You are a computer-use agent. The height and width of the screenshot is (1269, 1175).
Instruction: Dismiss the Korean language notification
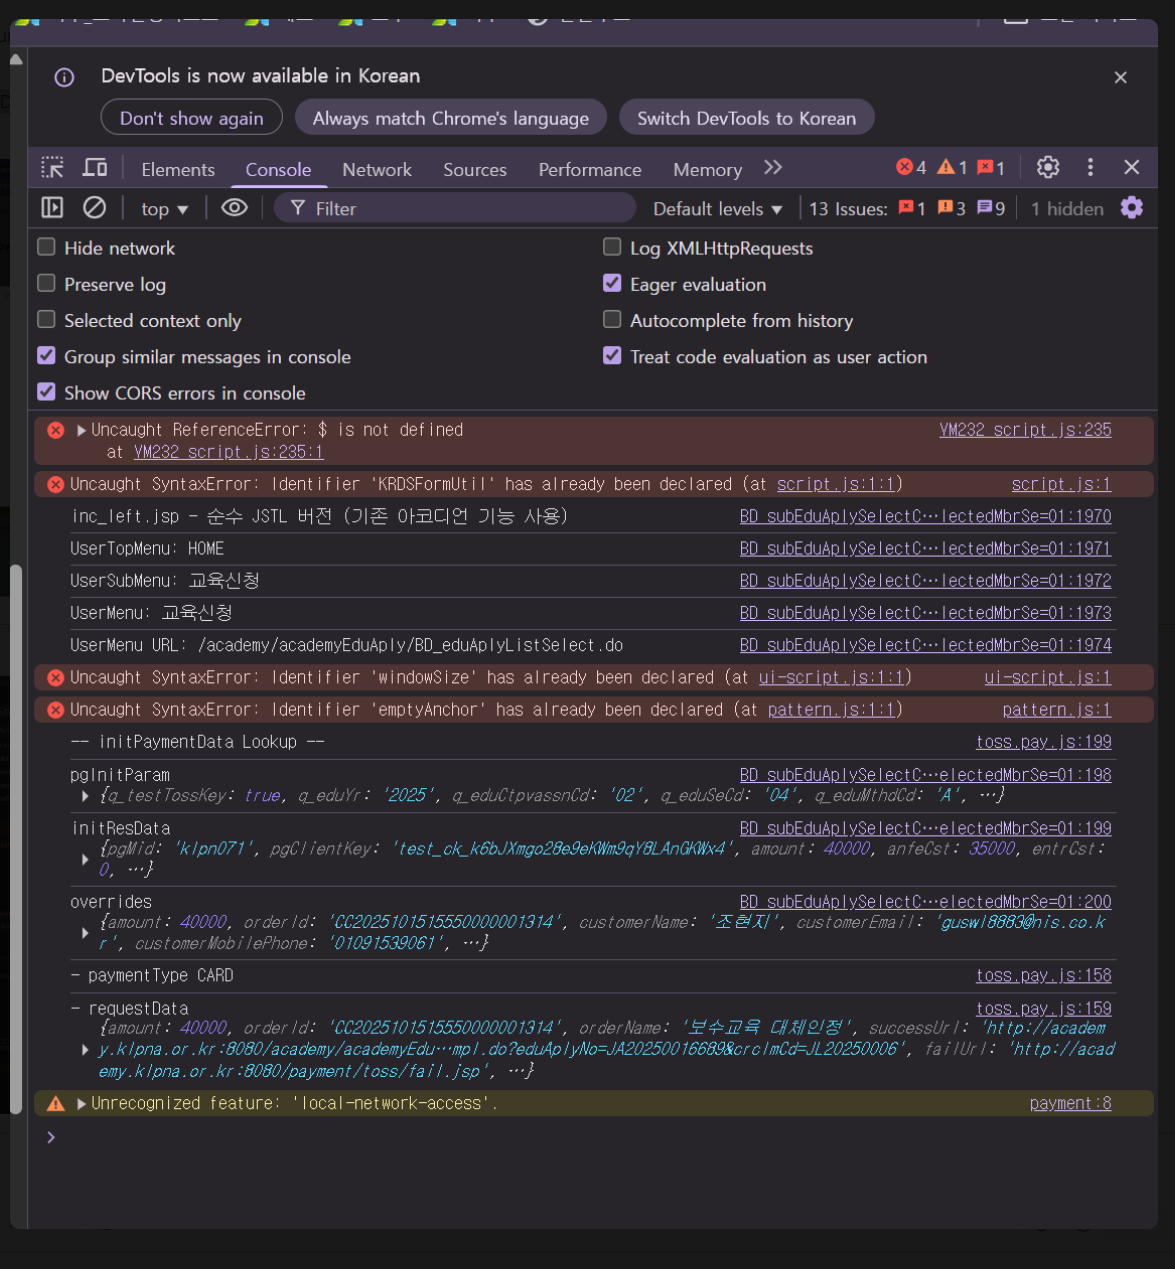click(x=1120, y=77)
